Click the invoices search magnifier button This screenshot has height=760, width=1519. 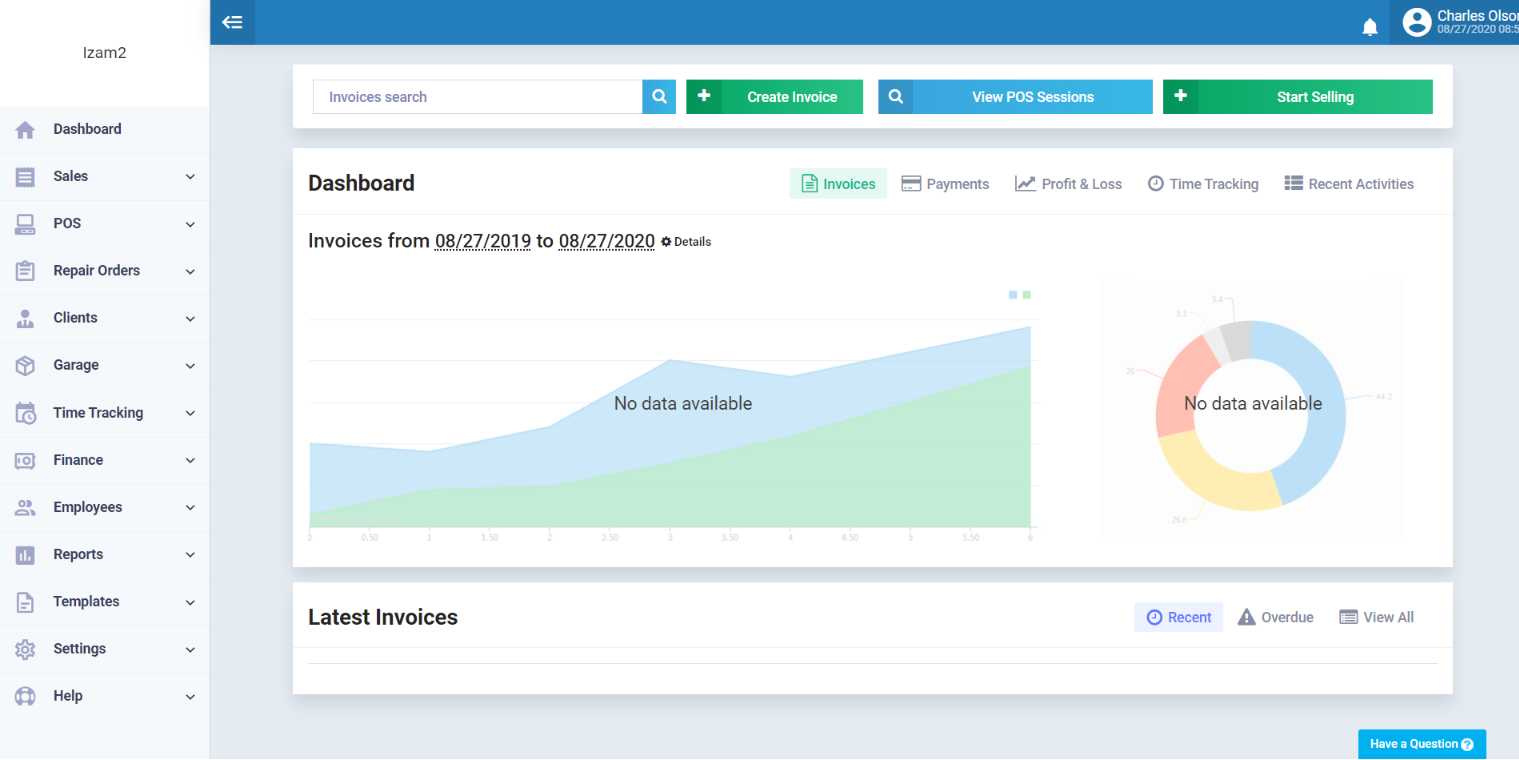[659, 97]
